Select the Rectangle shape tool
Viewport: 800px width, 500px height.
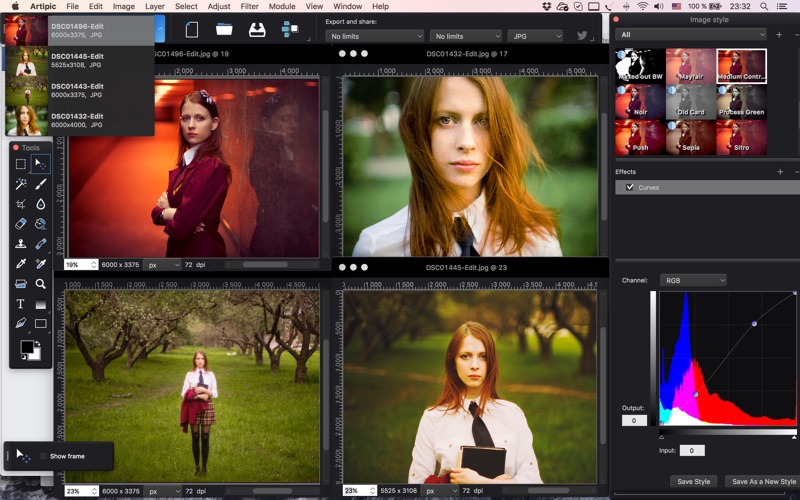click(41, 323)
